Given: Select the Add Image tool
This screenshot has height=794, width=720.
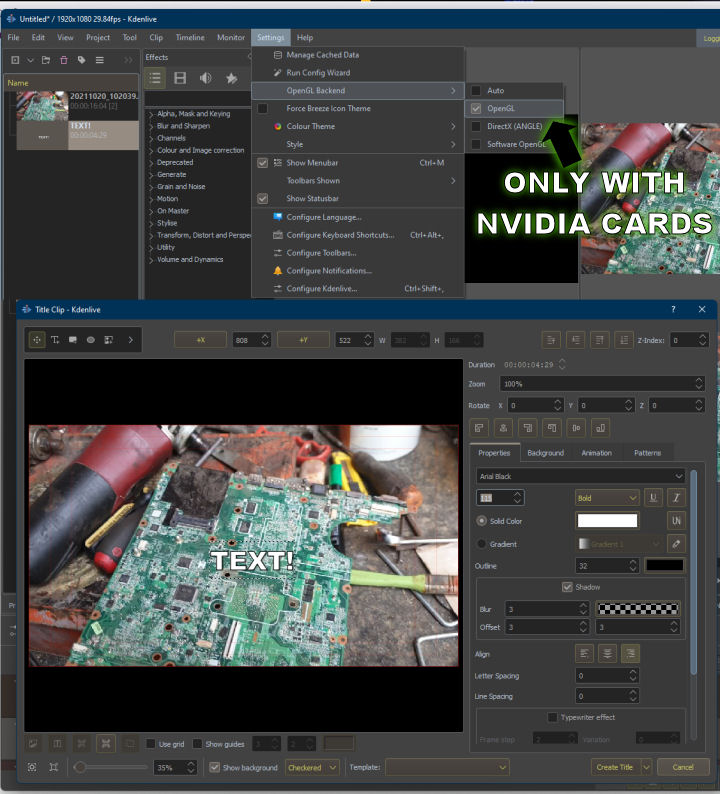Looking at the screenshot, I should coord(109,340).
